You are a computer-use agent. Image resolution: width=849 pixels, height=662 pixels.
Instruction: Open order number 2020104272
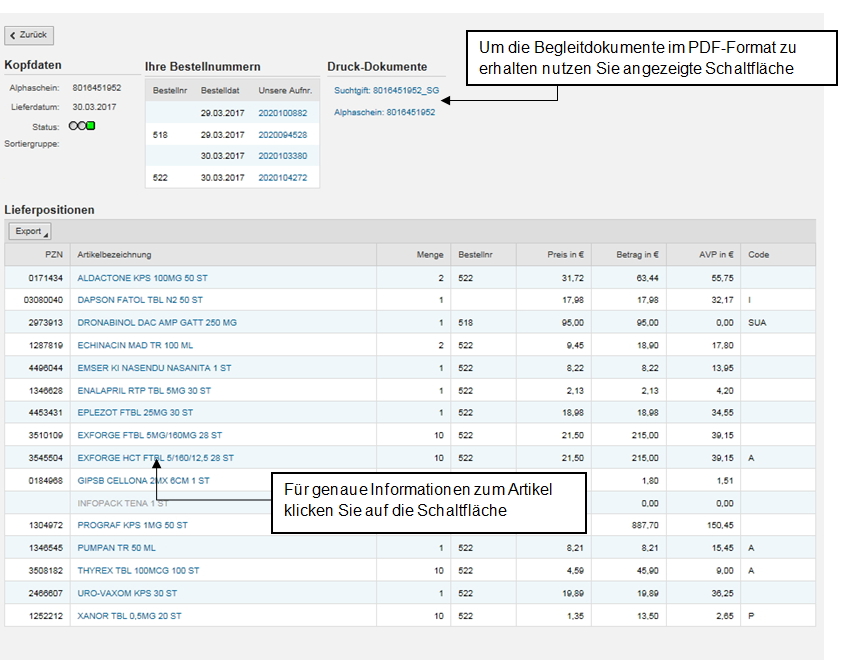(x=283, y=178)
